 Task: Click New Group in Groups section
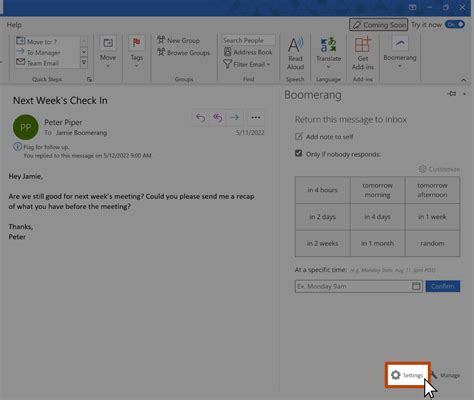(x=179, y=40)
